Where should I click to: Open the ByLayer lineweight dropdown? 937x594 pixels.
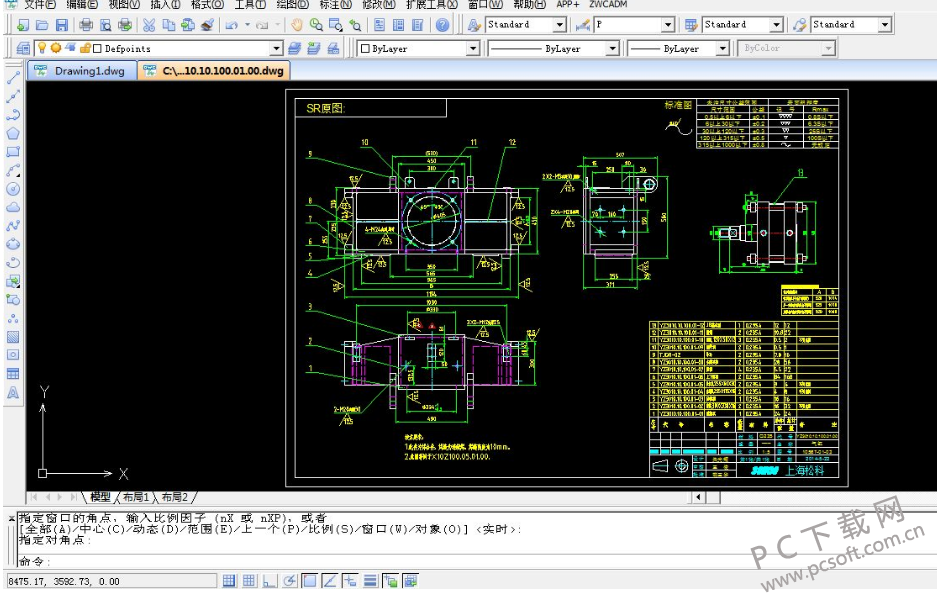point(722,48)
